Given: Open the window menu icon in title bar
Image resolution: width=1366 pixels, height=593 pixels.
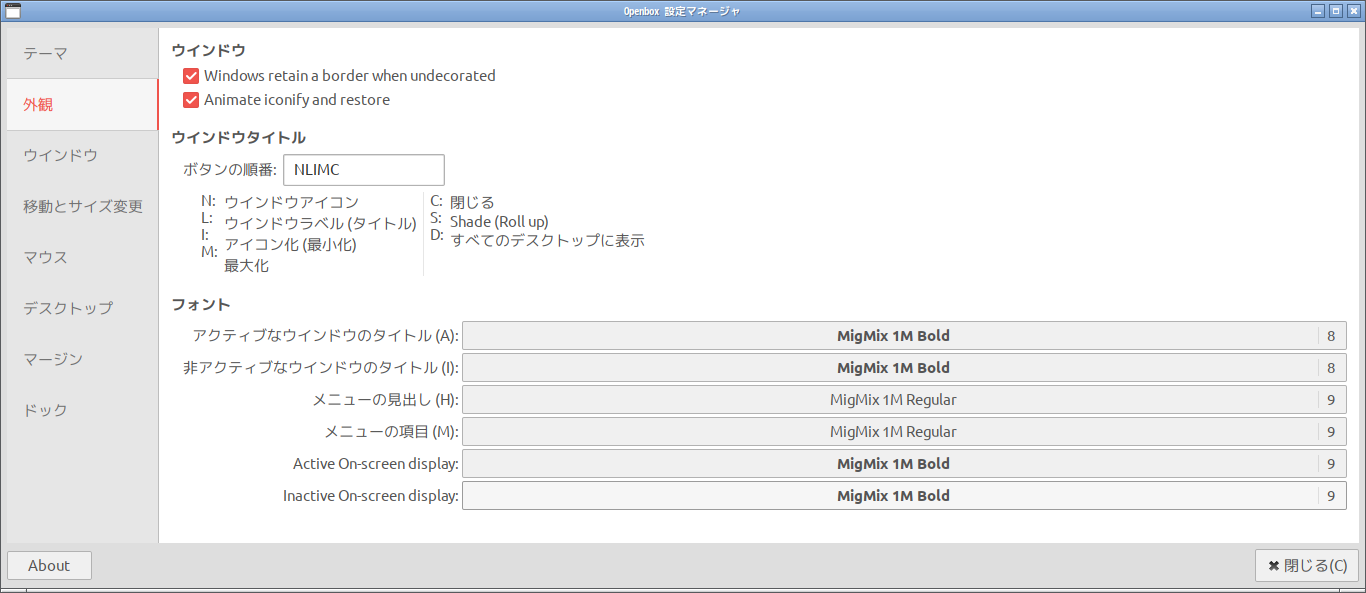Looking at the screenshot, I should (x=13, y=11).
